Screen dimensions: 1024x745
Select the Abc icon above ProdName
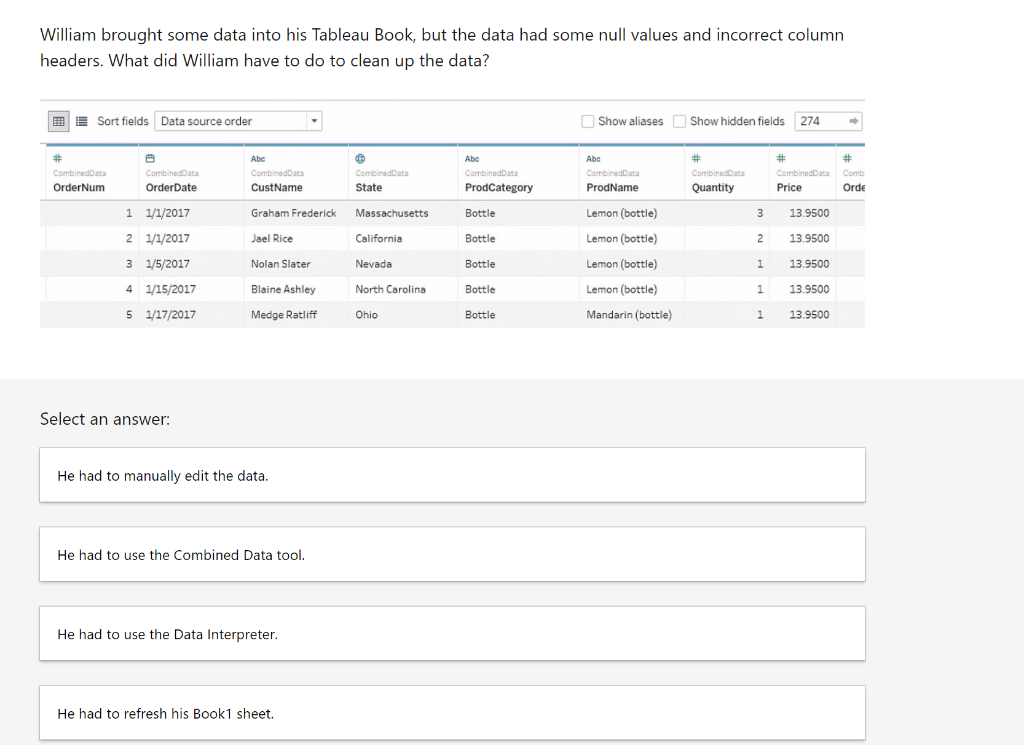tap(591, 158)
